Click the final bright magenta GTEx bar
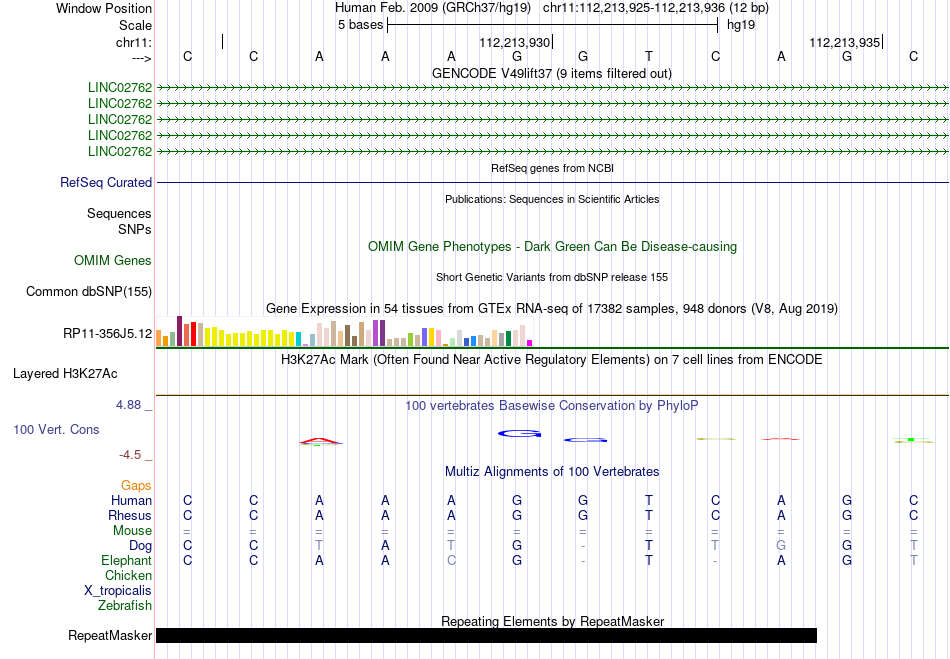This screenshot has width=950, height=659. pyautogui.click(x=530, y=343)
